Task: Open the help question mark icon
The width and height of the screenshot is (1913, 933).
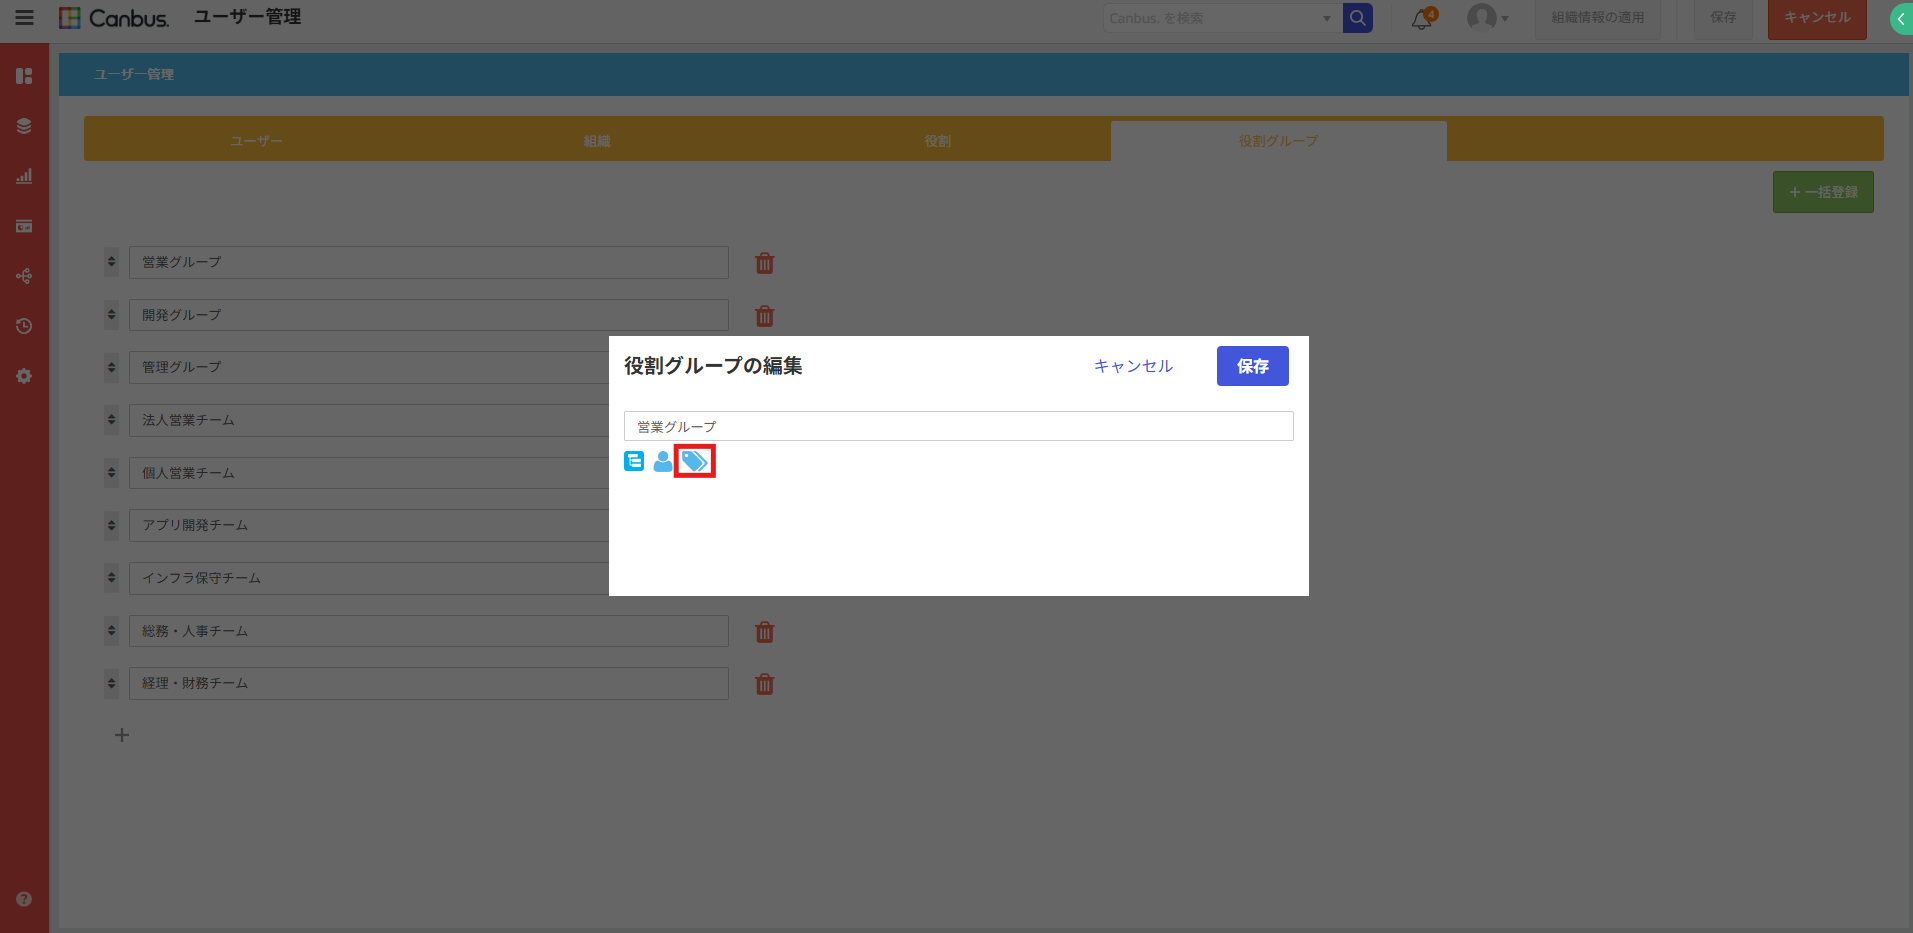Action: 24,899
